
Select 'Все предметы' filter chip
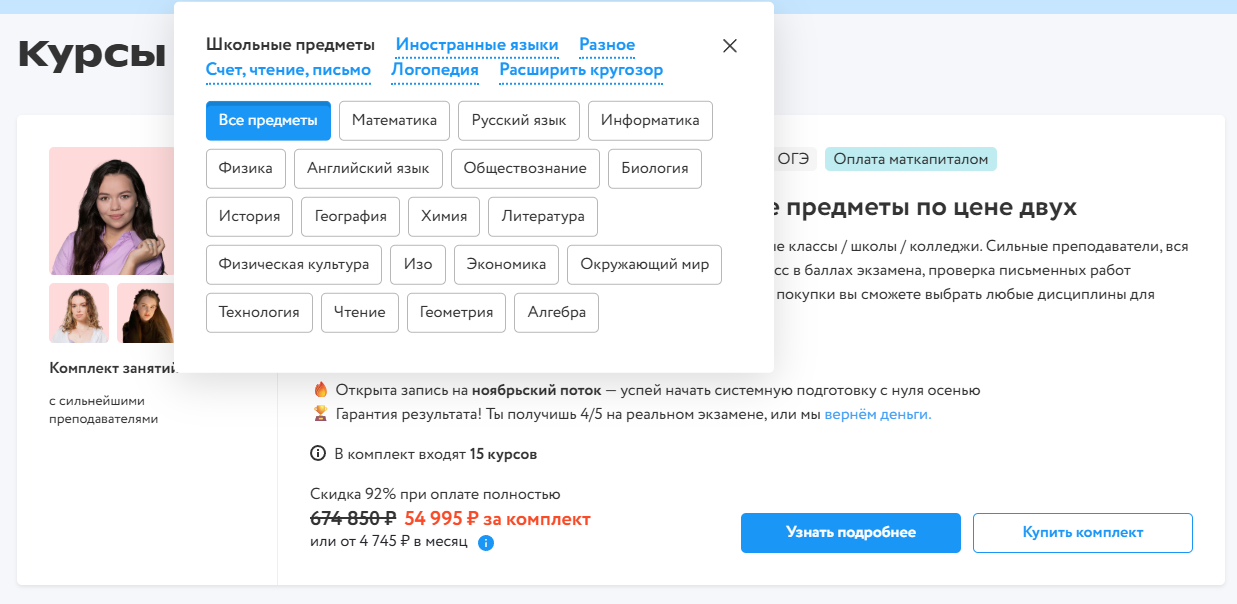click(268, 121)
